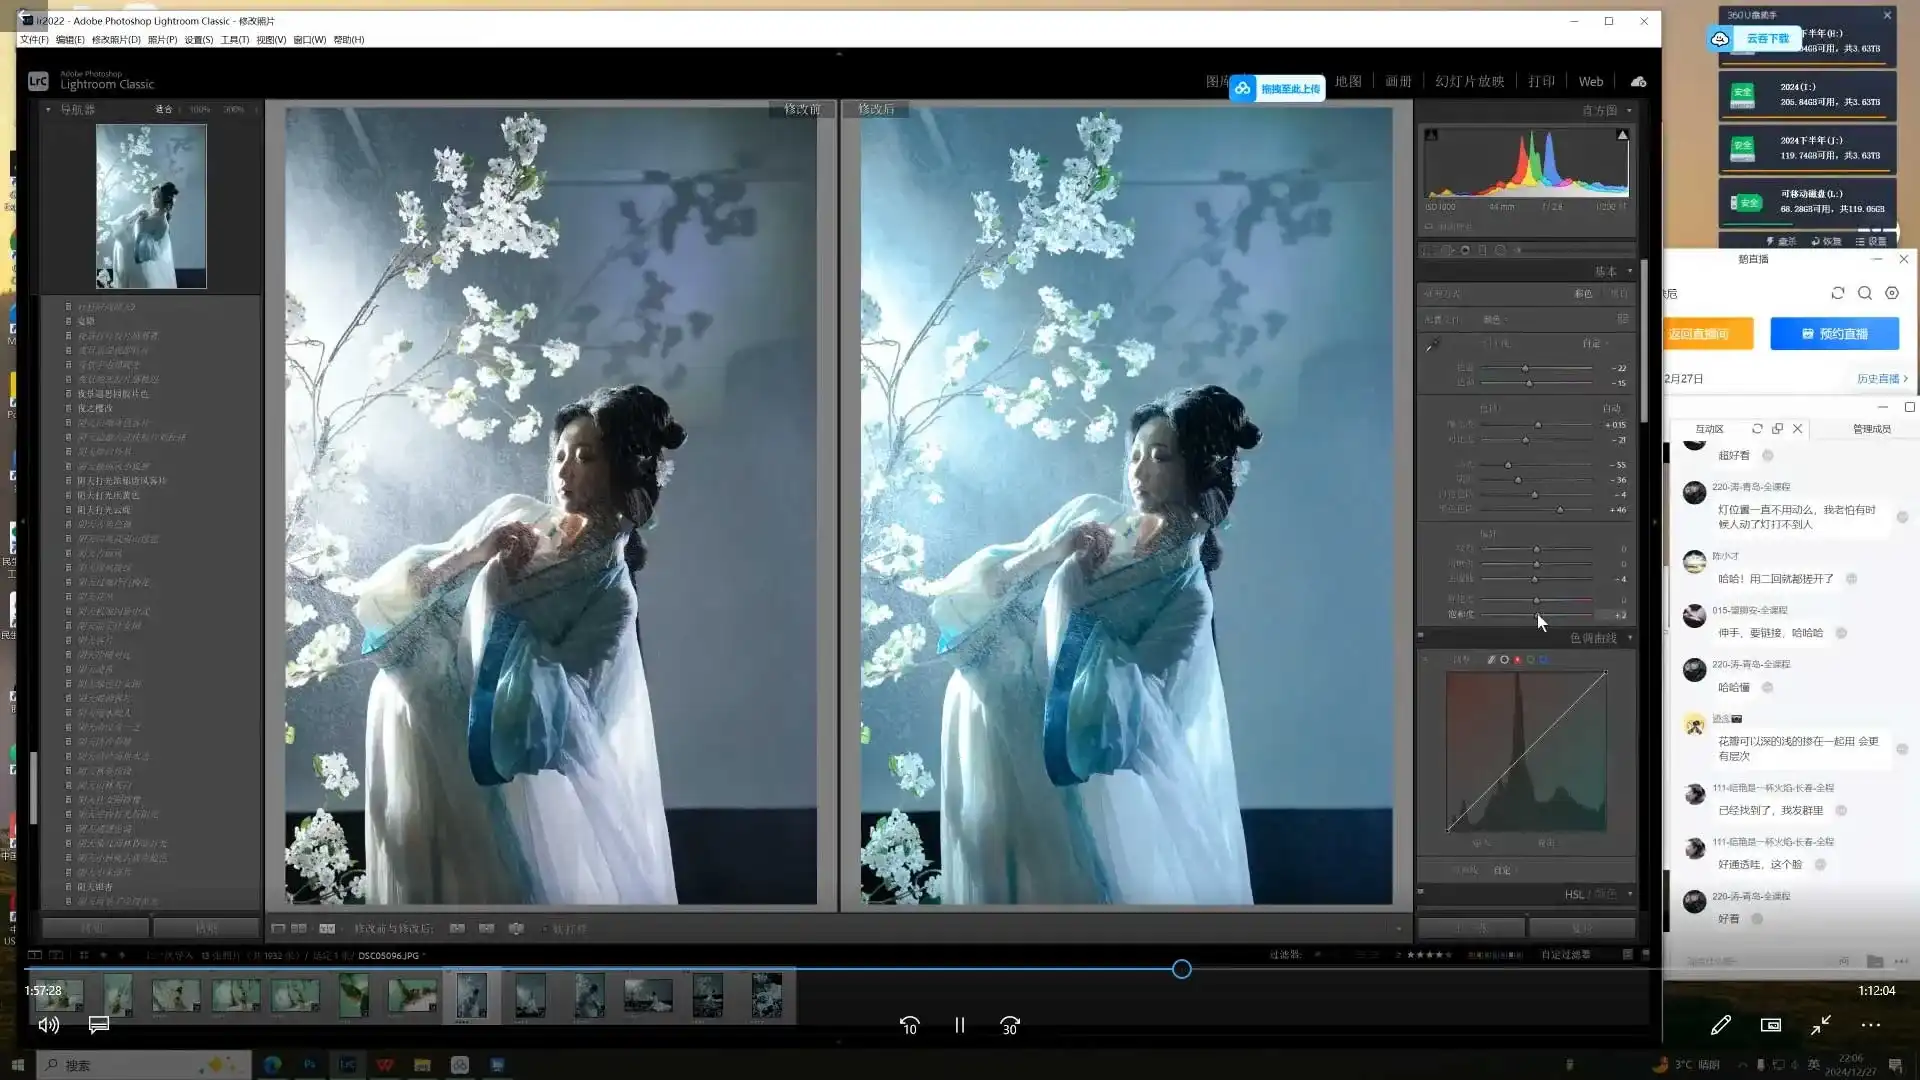Image resolution: width=1920 pixels, height=1080 pixels.
Task: Mute the video player volume
Action: click(x=48, y=1025)
